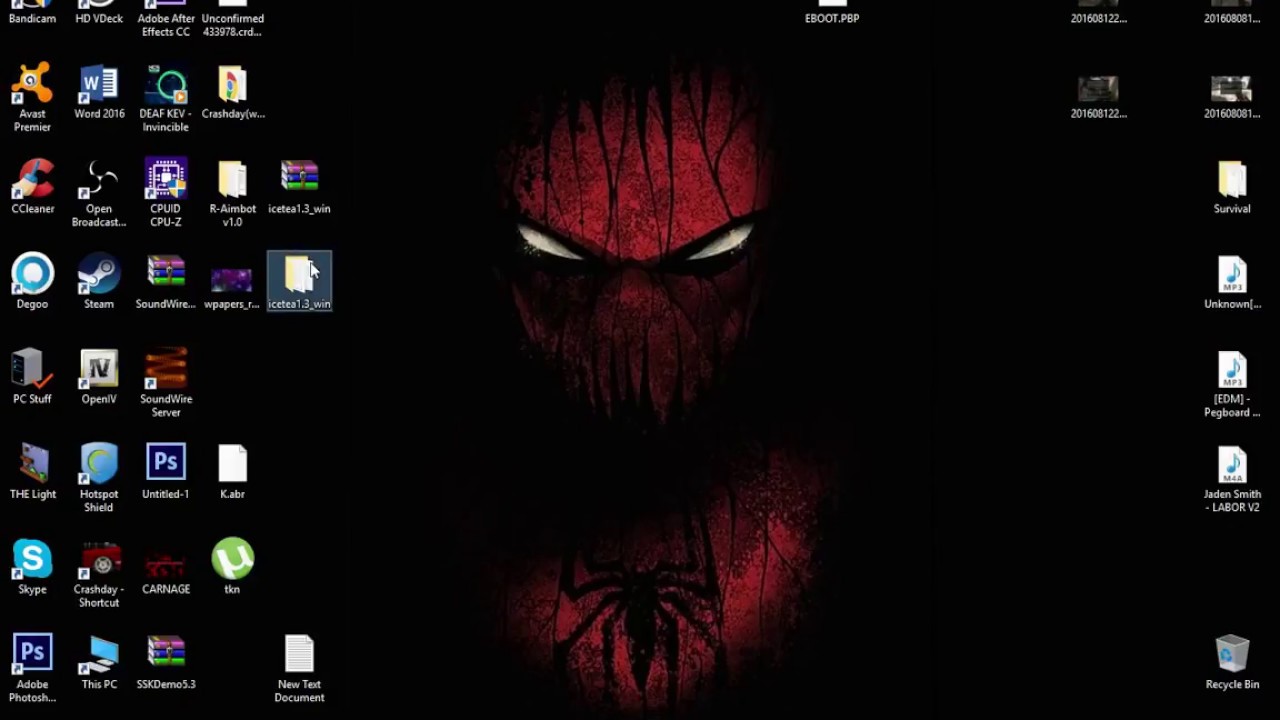Click the highlighted icetea1.3_win folder icon

(299, 282)
